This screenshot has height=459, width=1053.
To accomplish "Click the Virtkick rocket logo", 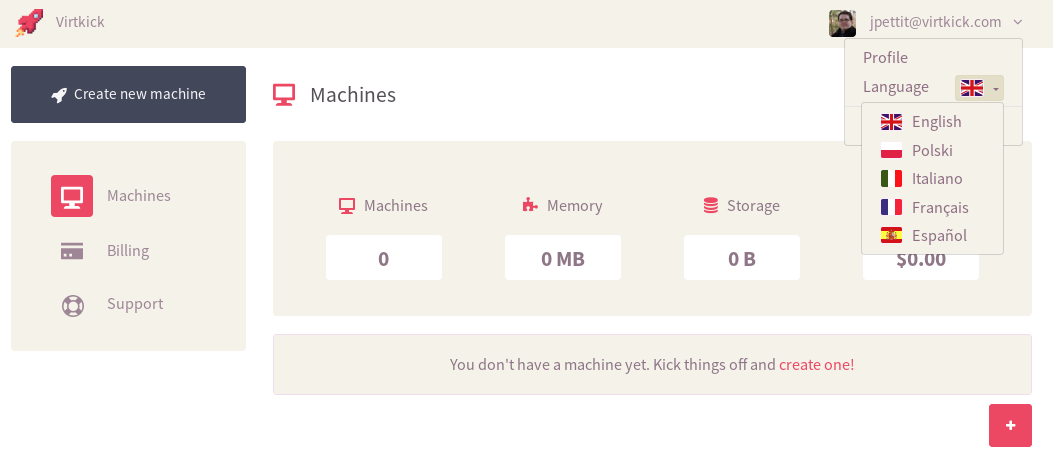I will [x=30, y=22].
